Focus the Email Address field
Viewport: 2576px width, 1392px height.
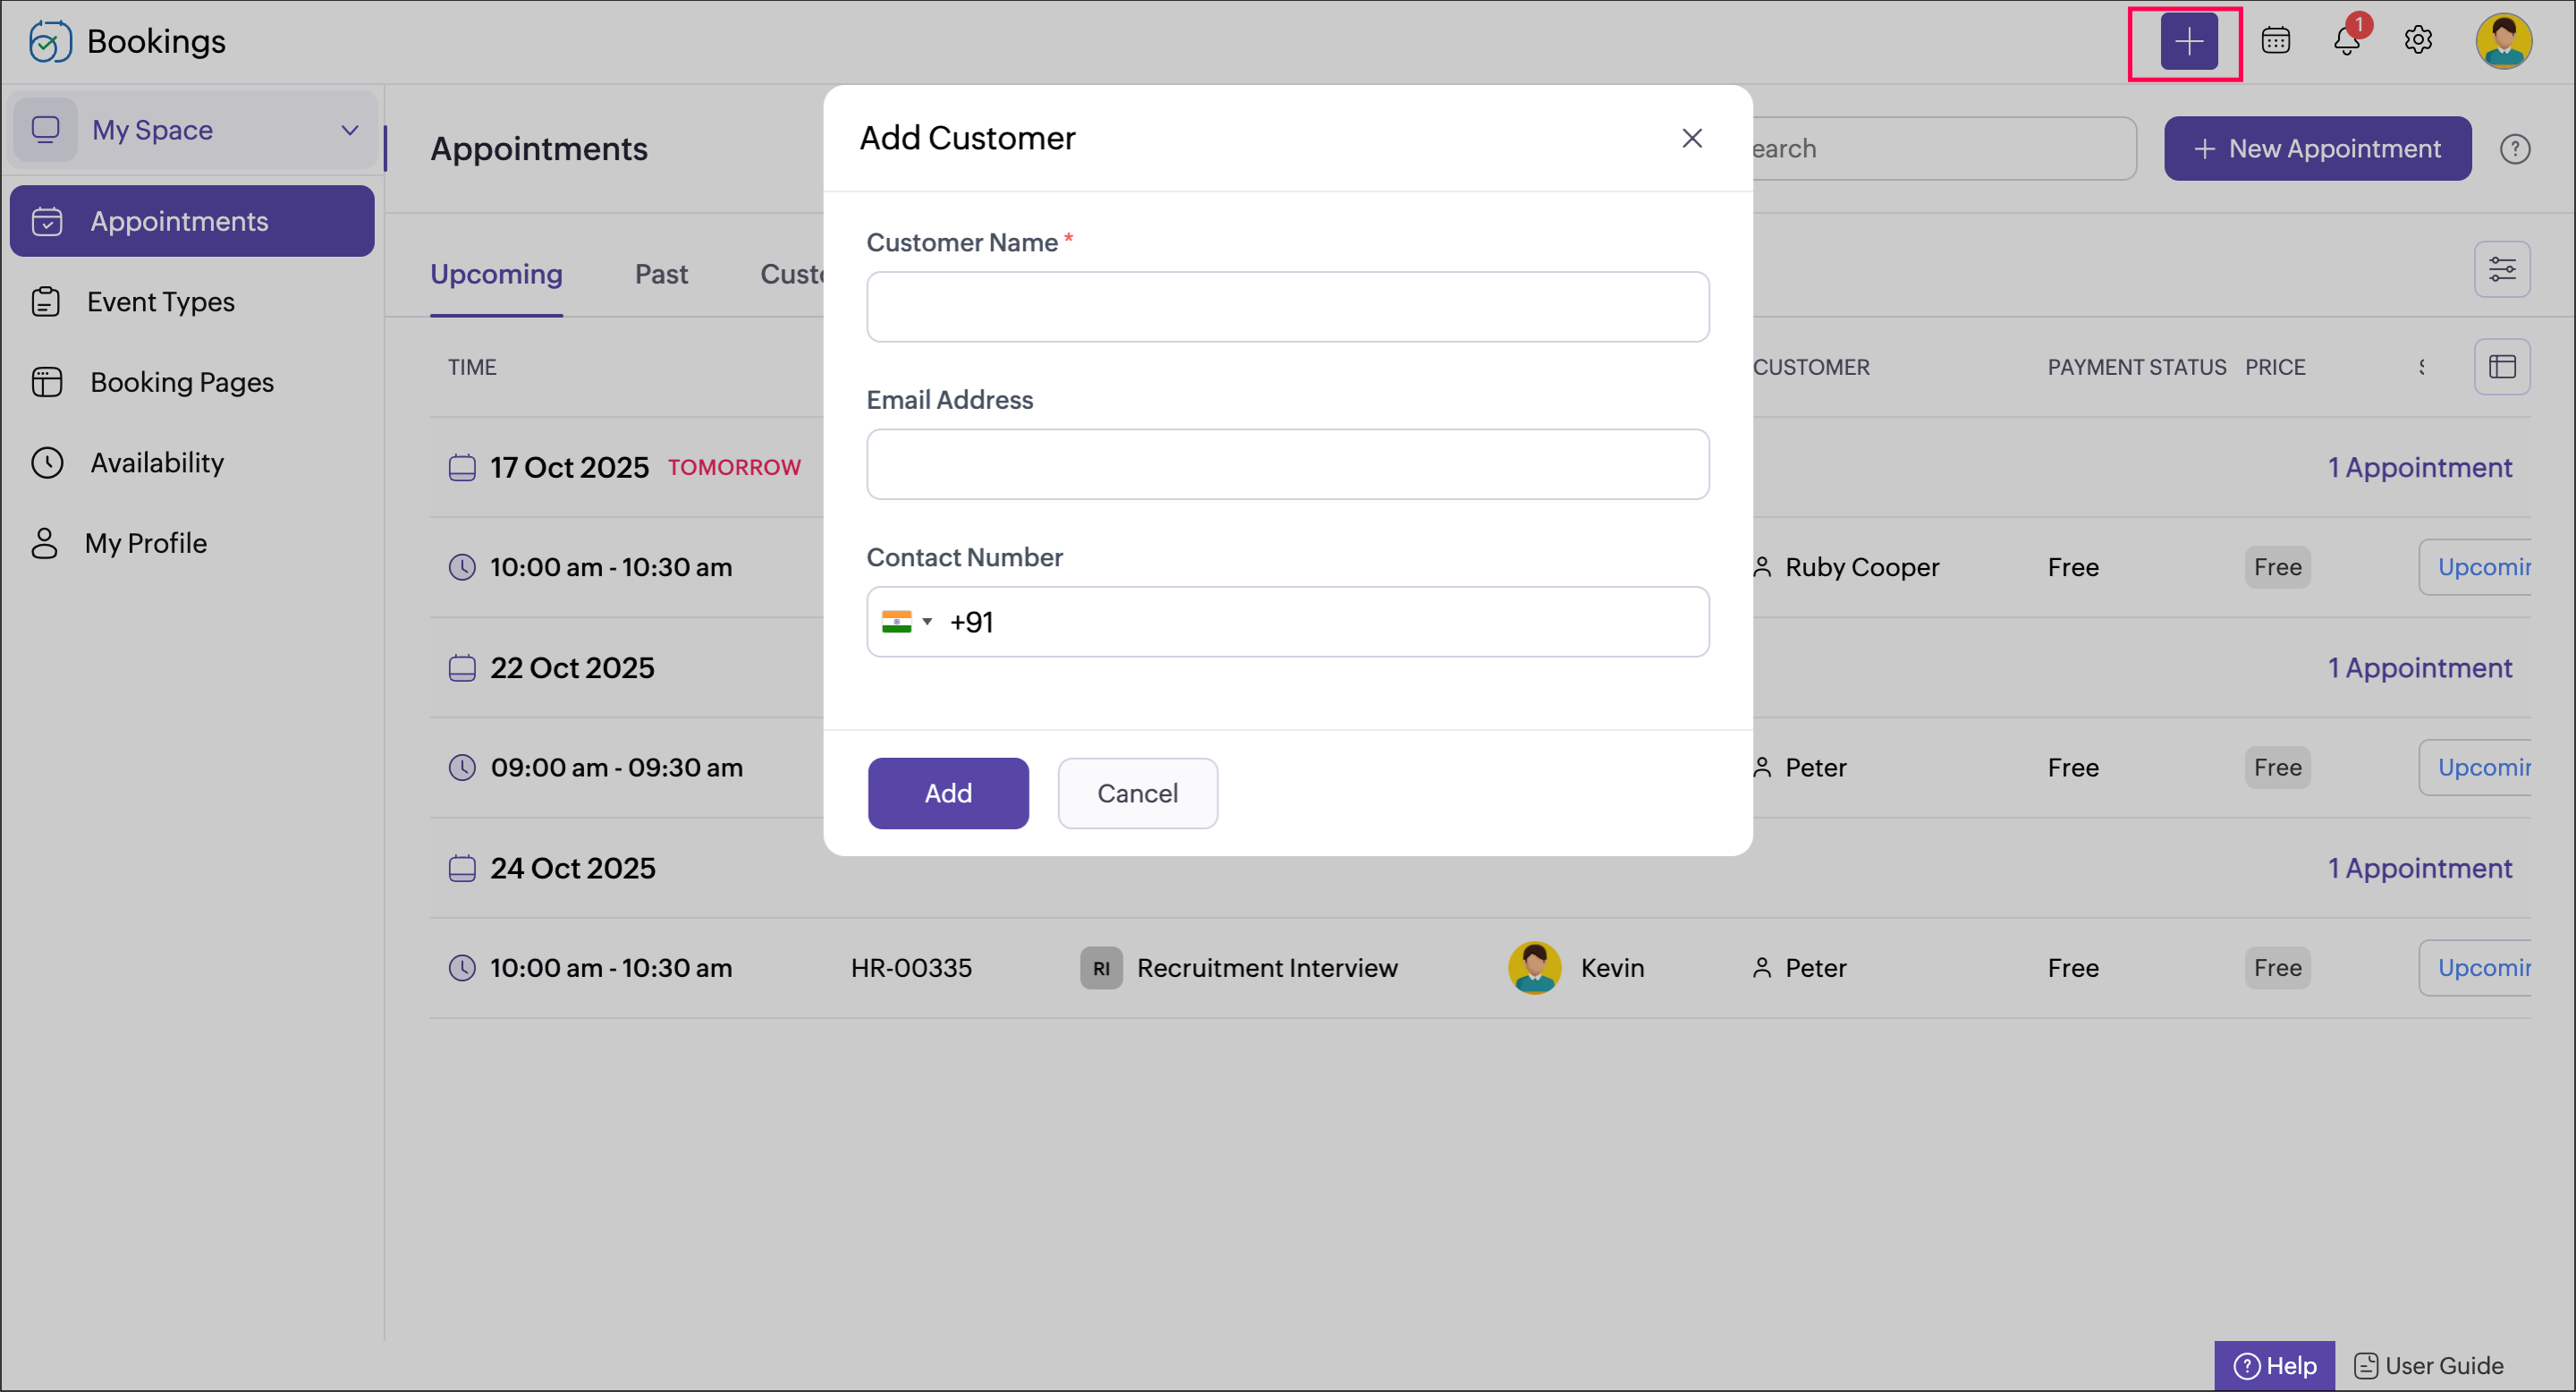[1287, 465]
